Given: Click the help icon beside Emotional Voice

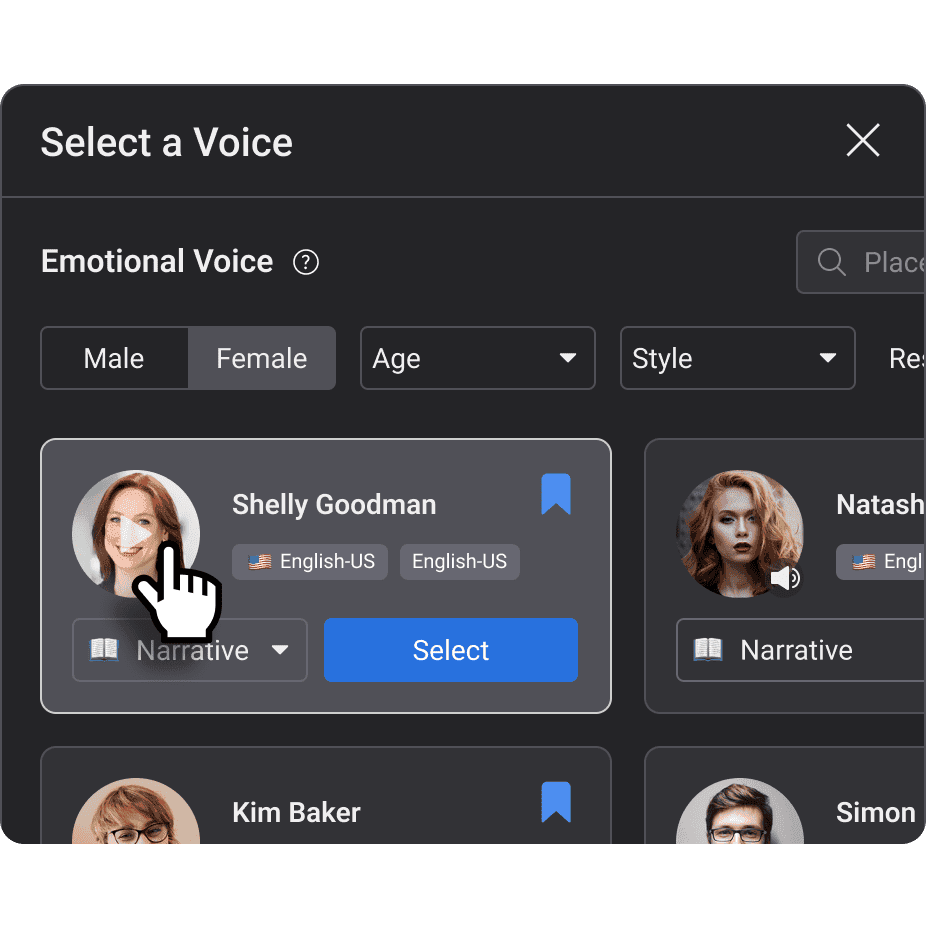Looking at the screenshot, I should tap(305, 262).
